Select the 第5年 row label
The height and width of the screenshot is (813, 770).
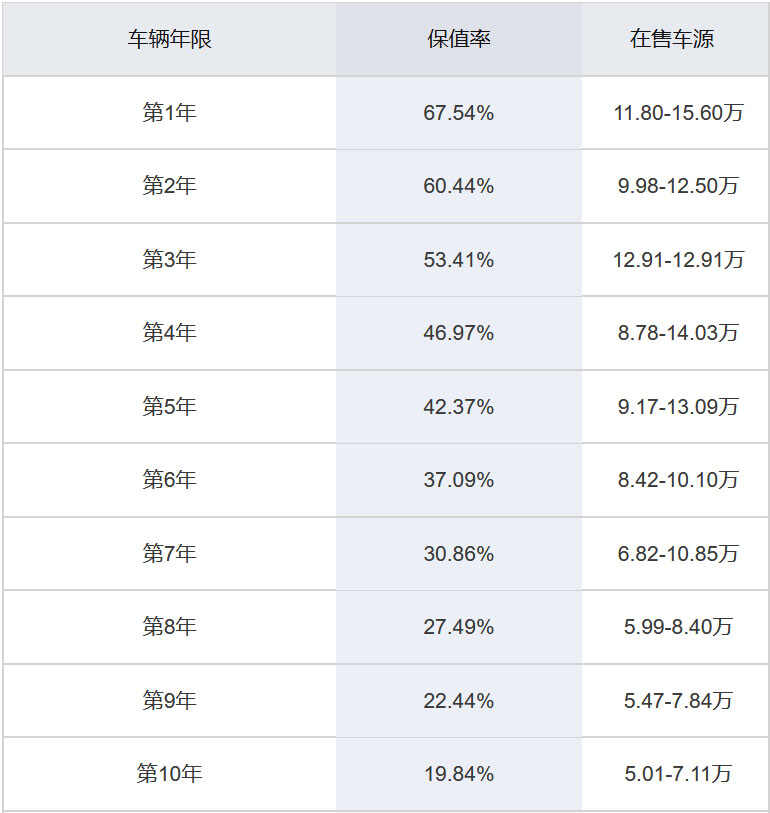click(x=170, y=406)
